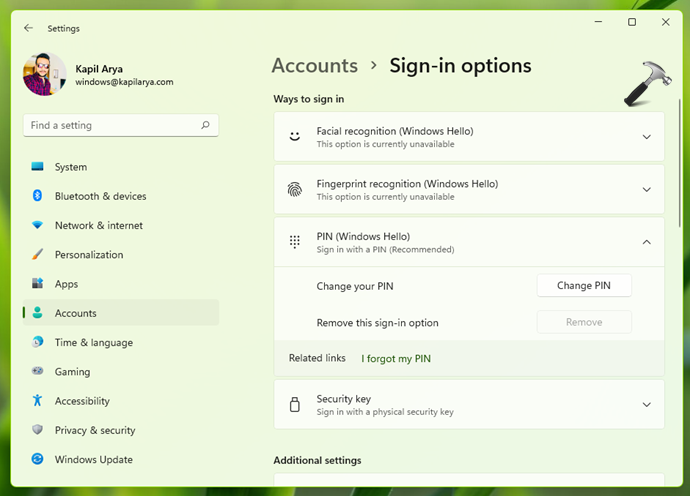
Task: Click the Privacy & security shield icon
Action: tap(38, 430)
